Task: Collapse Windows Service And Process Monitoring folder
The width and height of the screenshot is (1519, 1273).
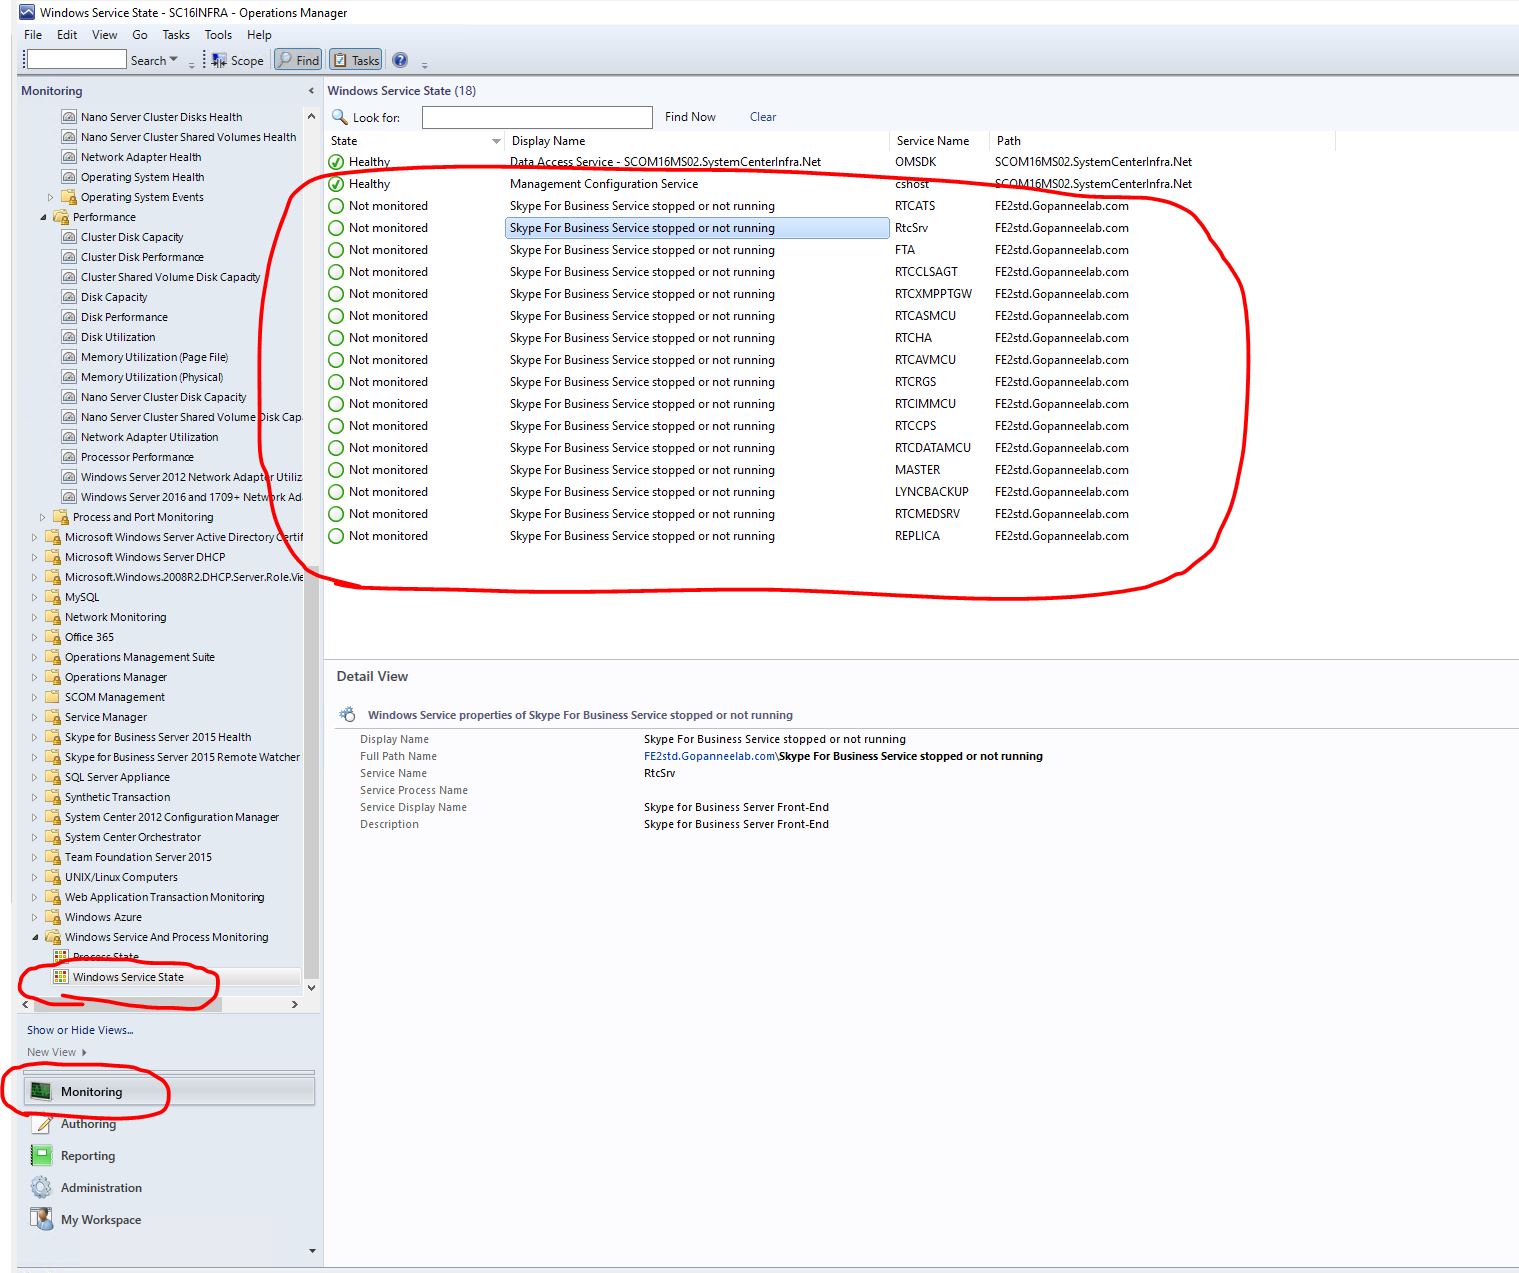Action: pyautogui.click(x=35, y=937)
